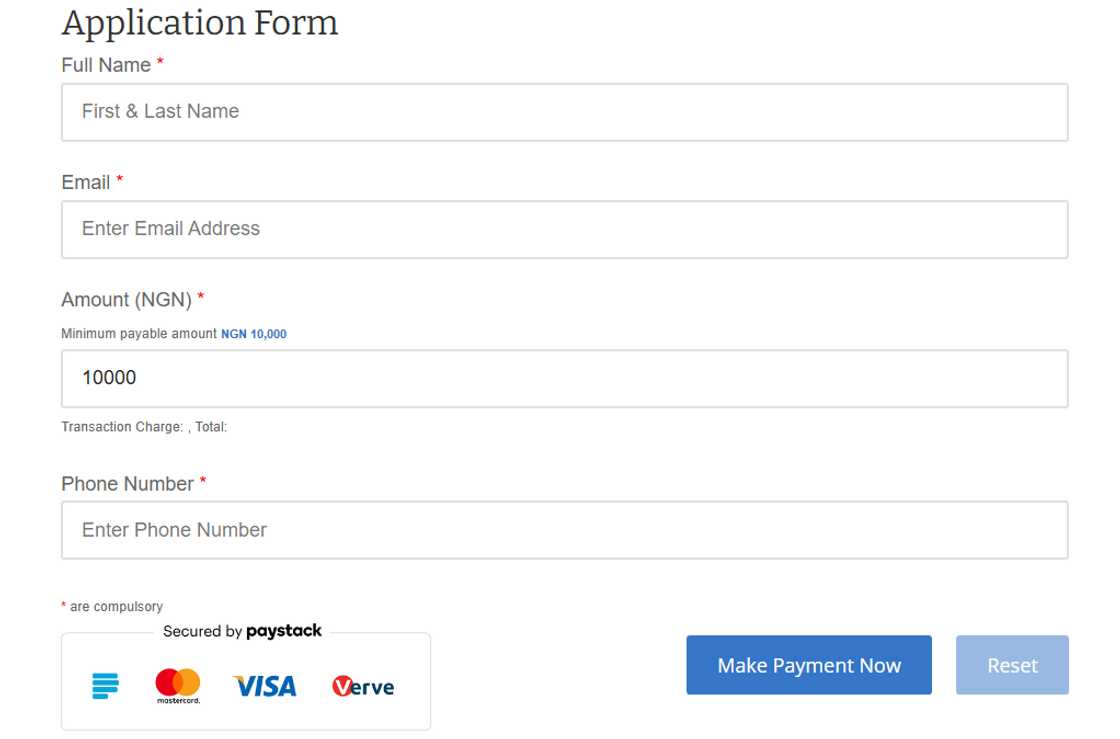This screenshot has height=739, width=1120.
Task: Click the Mastercard logo
Action: coord(178,686)
